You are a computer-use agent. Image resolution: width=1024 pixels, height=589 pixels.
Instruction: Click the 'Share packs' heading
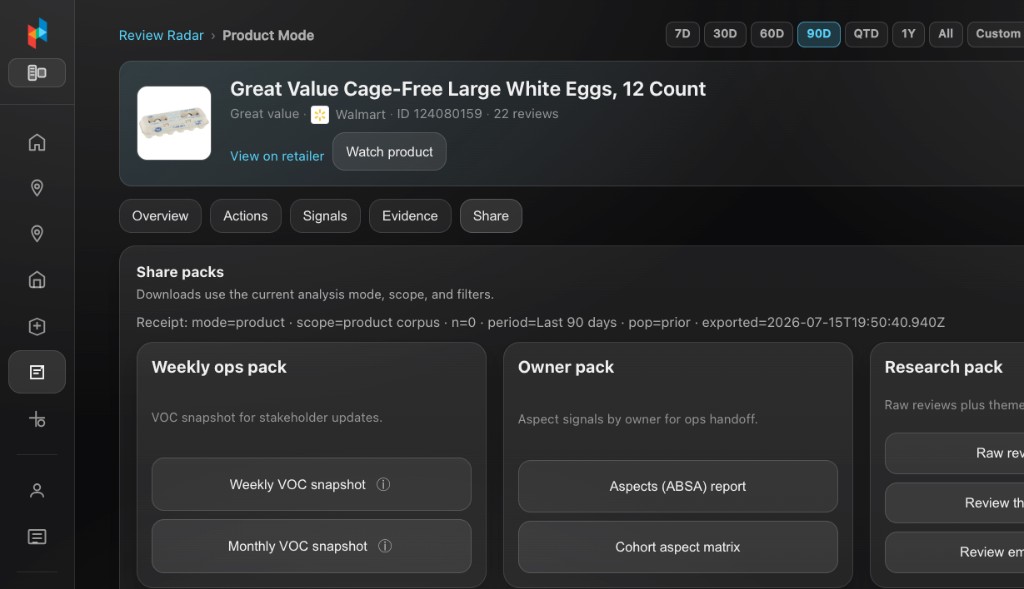(180, 272)
